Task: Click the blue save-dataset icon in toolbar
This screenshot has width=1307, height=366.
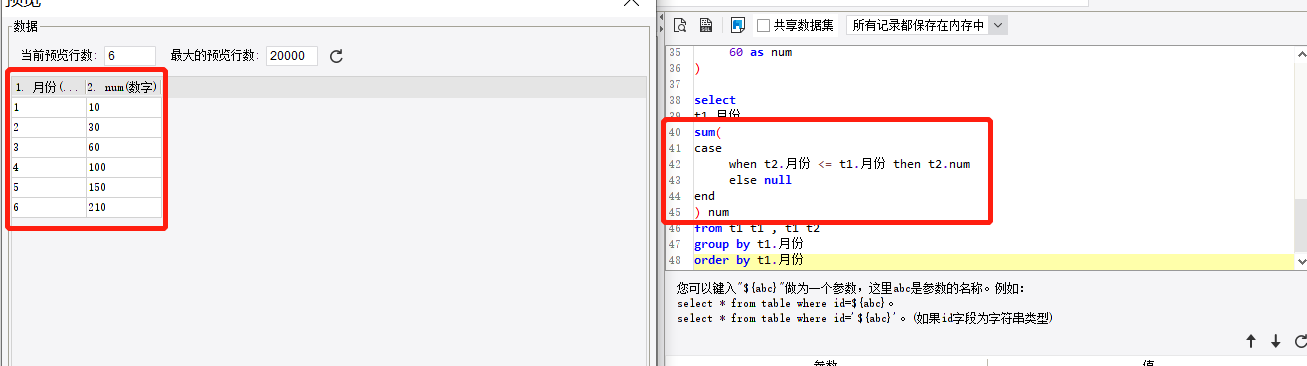Action: 738,25
